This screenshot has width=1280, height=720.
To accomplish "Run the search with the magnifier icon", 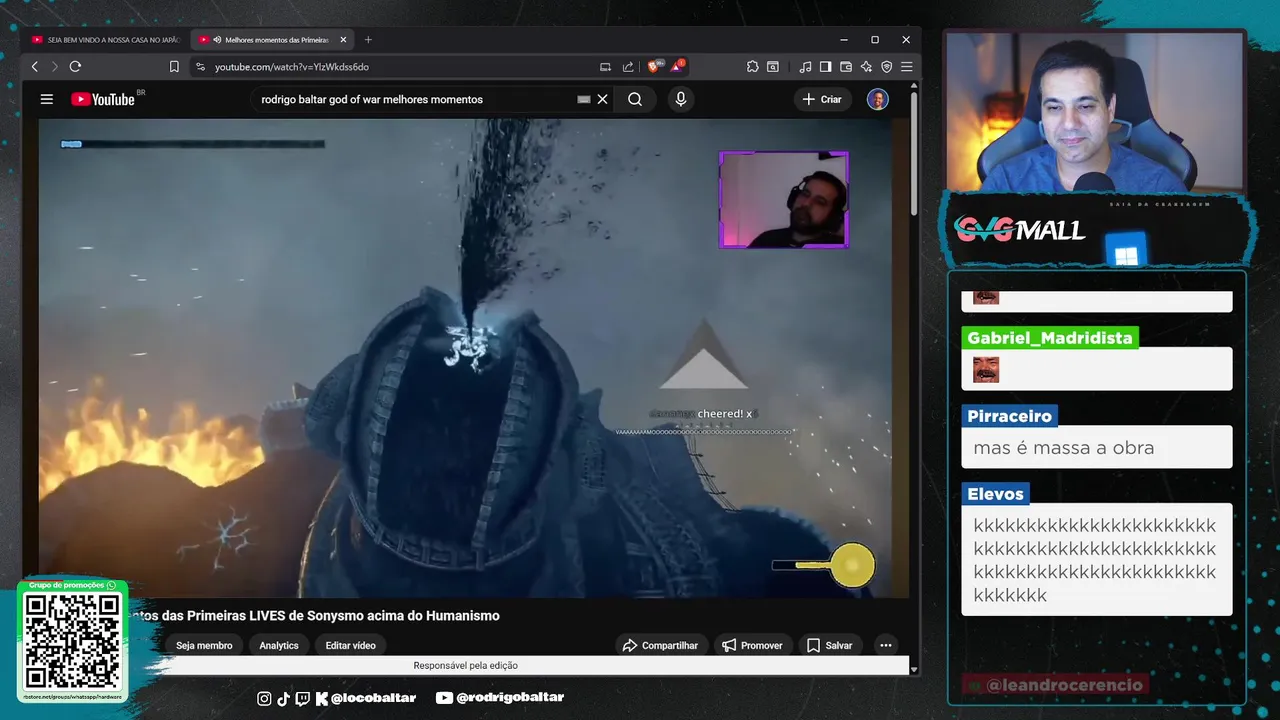I will pos(635,99).
